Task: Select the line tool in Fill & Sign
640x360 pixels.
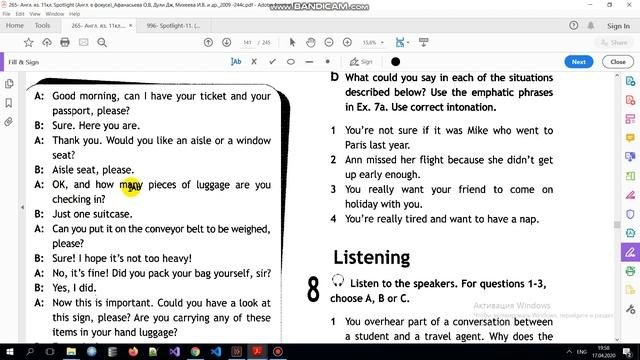Action: coord(309,62)
